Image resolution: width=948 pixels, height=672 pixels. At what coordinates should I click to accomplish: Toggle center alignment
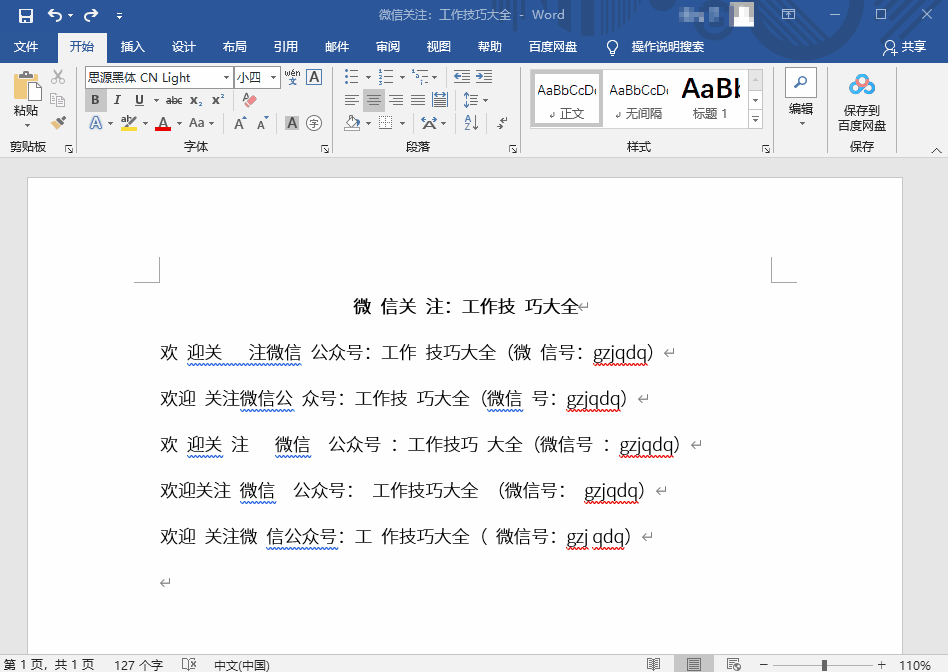[374, 100]
